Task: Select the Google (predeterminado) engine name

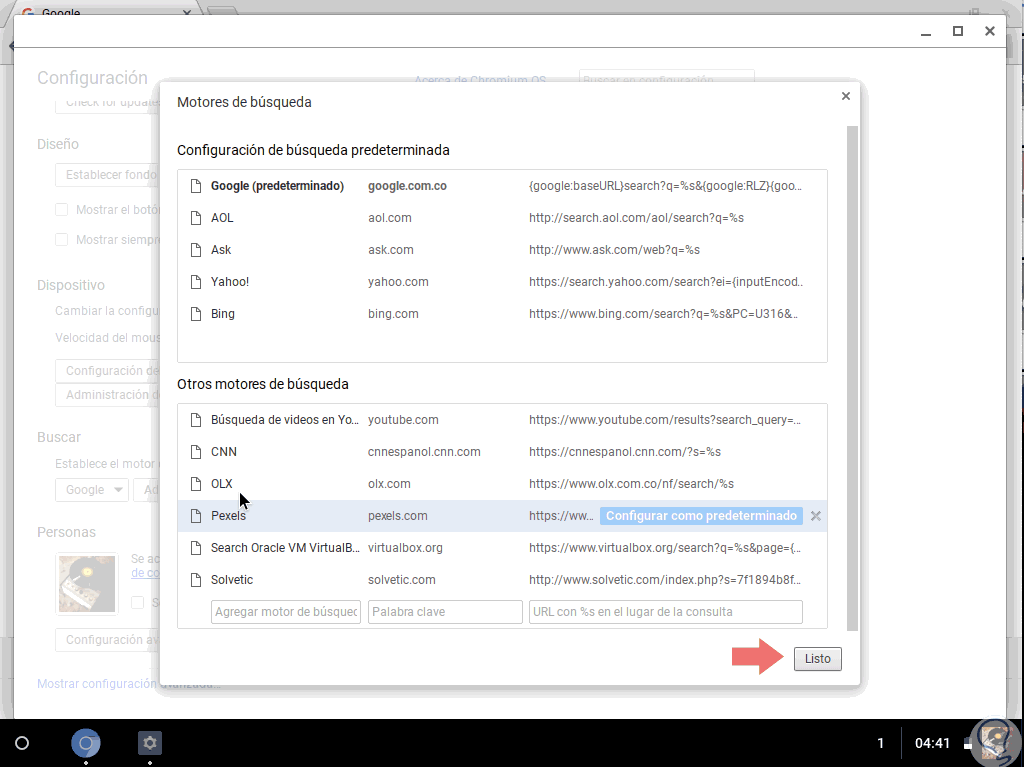Action: tap(277, 186)
